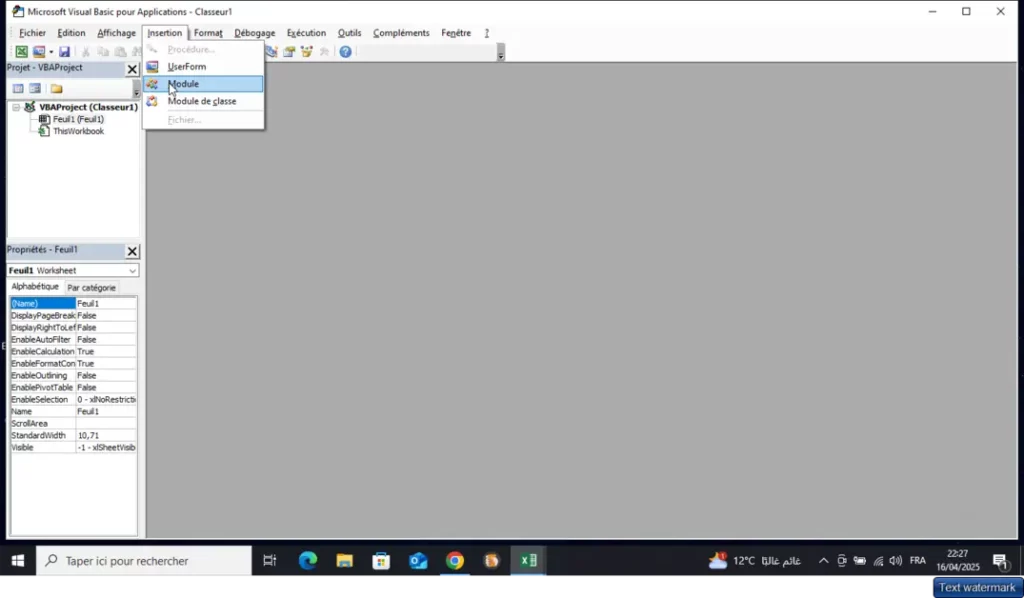Click the View Microsoft Excel icon
1024x598 pixels.
click(x=21, y=51)
